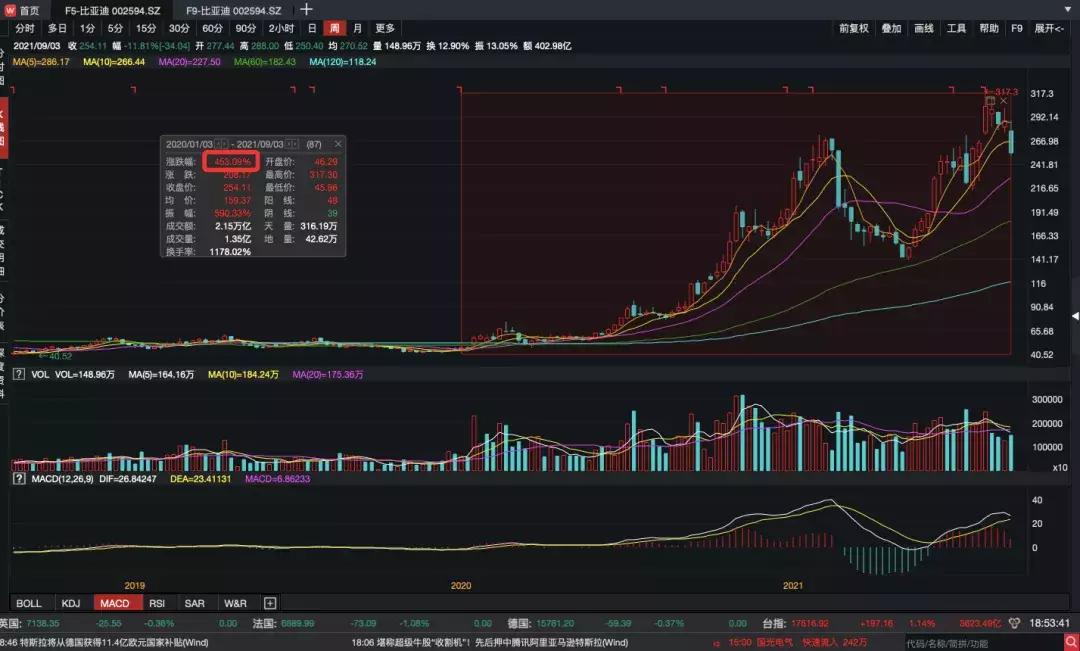This screenshot has width=1080, height=651.
Task: Select the weekly 周 K-line button
Action: click(x=335, y=28)
